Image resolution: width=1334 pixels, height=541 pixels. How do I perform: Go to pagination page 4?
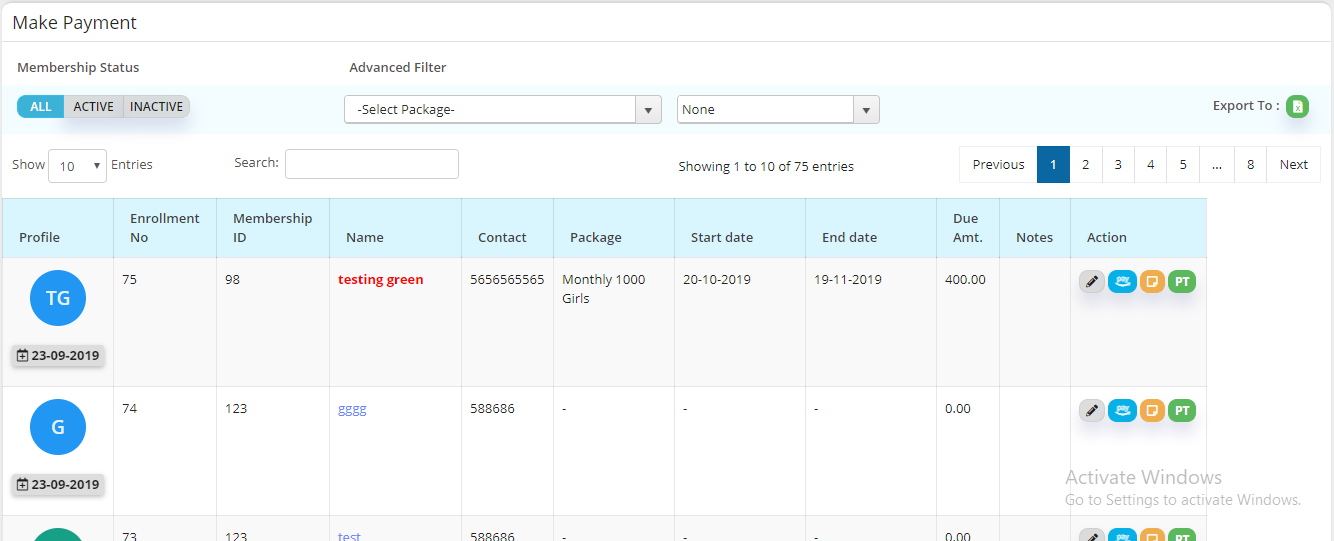[x=1150, y=165]
